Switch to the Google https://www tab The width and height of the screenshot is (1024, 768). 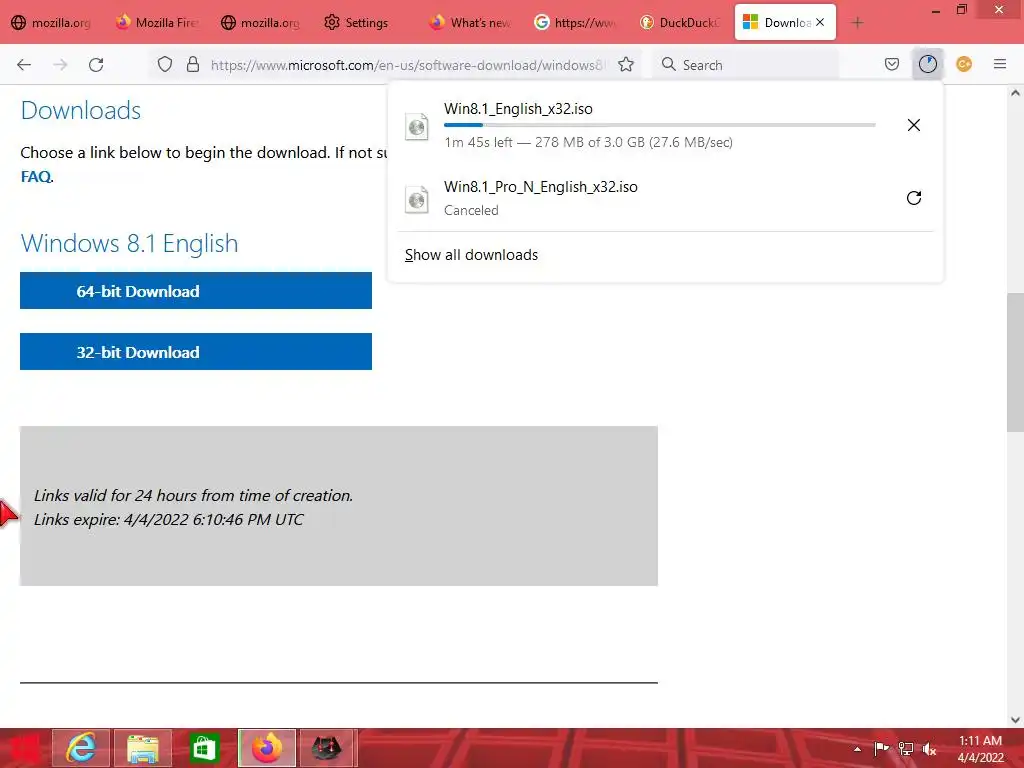tap(575, 23)
